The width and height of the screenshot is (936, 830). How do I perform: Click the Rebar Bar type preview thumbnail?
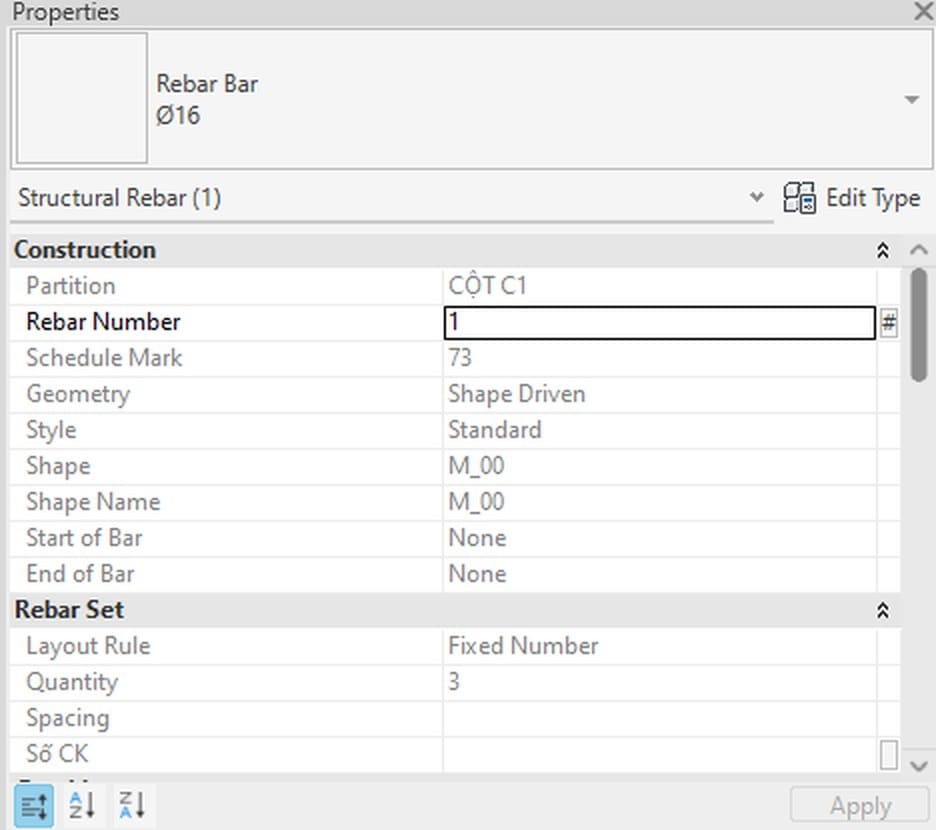point(82,98)
